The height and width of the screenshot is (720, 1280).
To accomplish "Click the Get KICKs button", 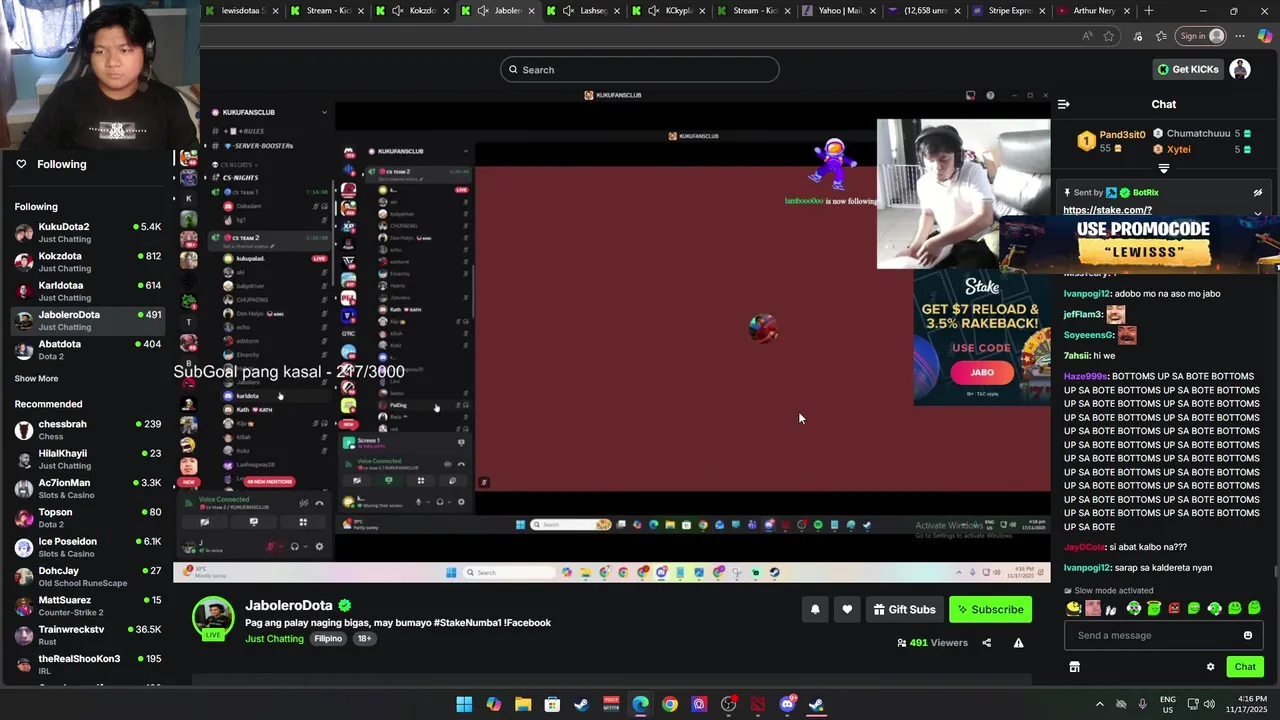I will (1188, 69).
